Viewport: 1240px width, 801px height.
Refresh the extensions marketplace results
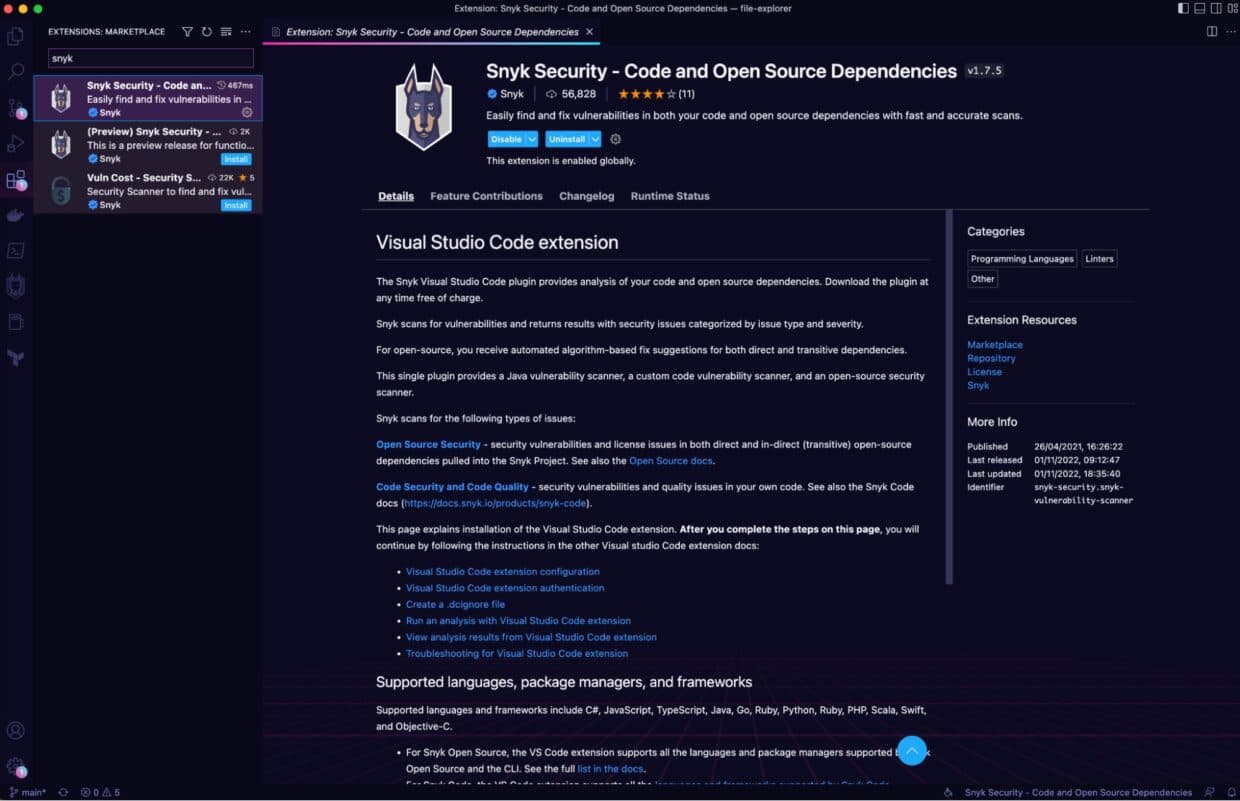click(206, 31)
